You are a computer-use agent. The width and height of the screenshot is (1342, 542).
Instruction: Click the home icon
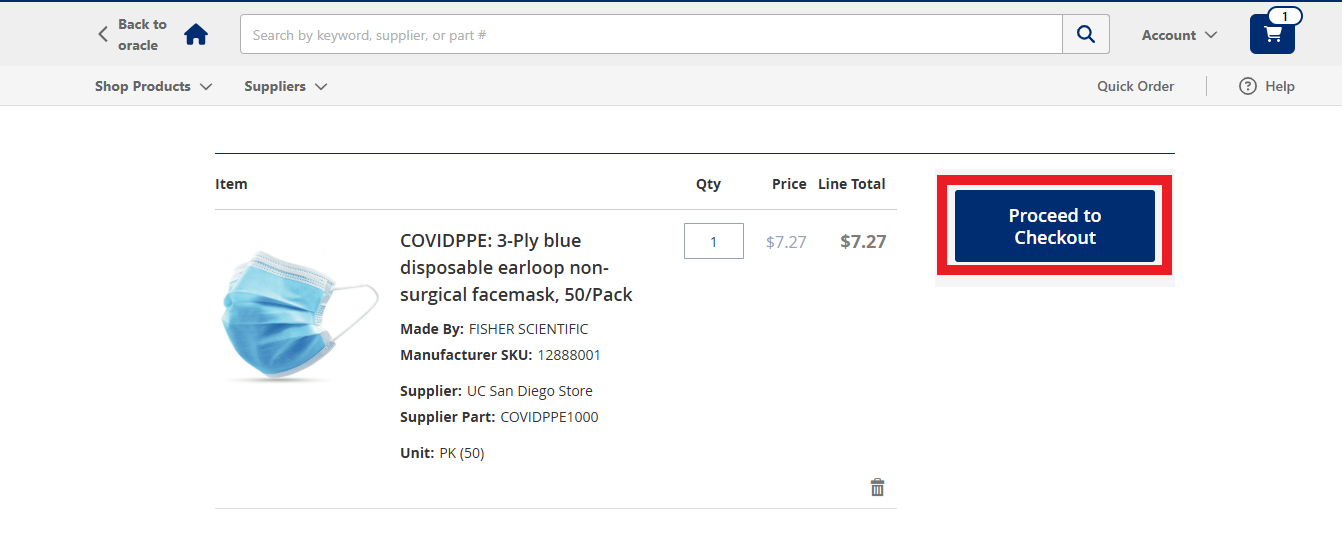click(x=196, y=35)
